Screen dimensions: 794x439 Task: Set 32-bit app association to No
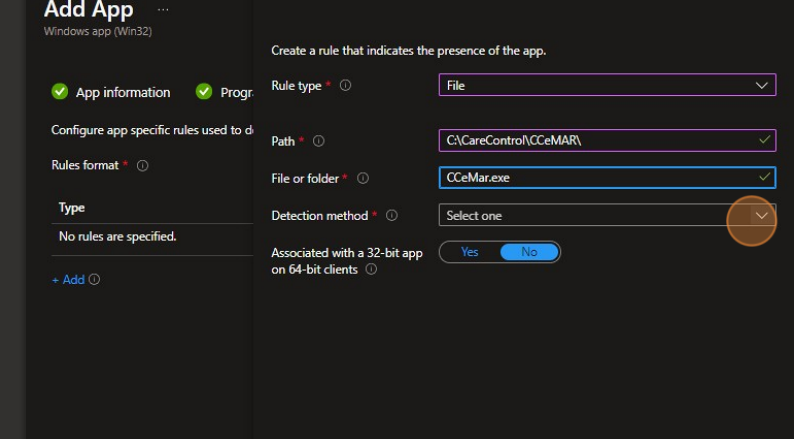click(529, 252)
